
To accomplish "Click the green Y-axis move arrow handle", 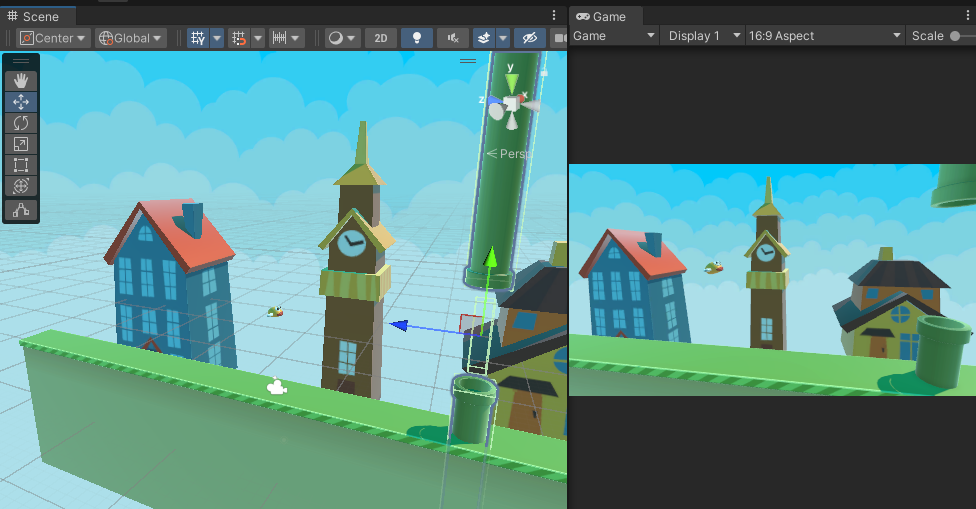I will pos(490,256).
